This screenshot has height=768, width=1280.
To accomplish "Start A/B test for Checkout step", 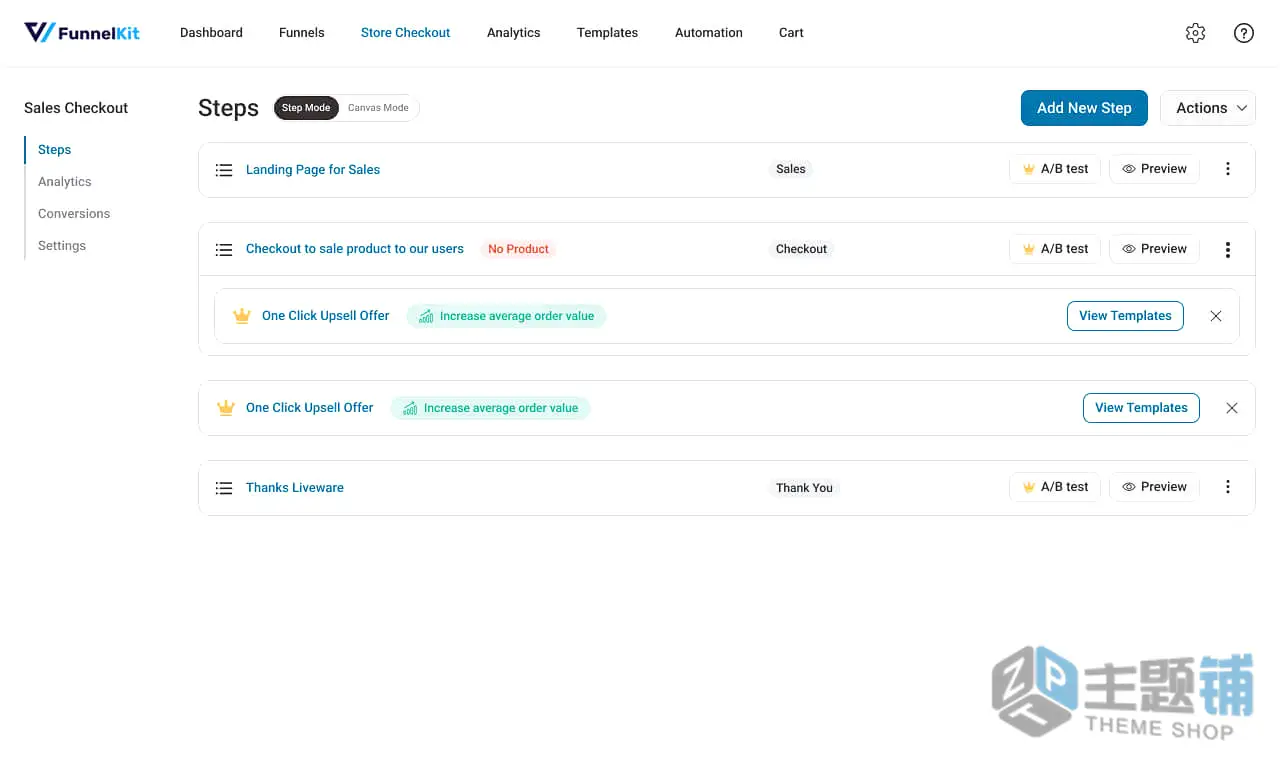I will pos(1055,249).
